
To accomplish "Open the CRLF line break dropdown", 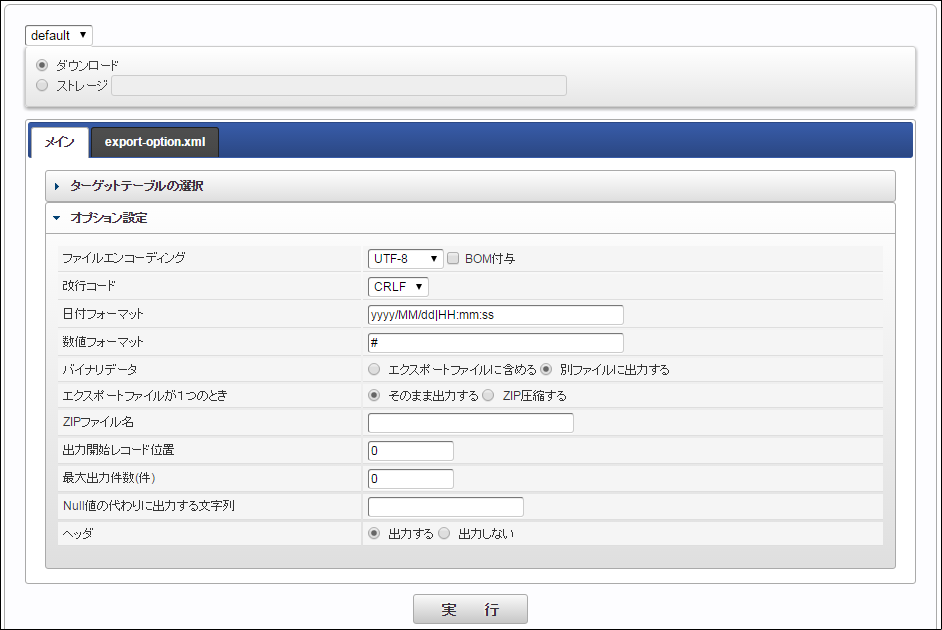I will tap(398, 287).
